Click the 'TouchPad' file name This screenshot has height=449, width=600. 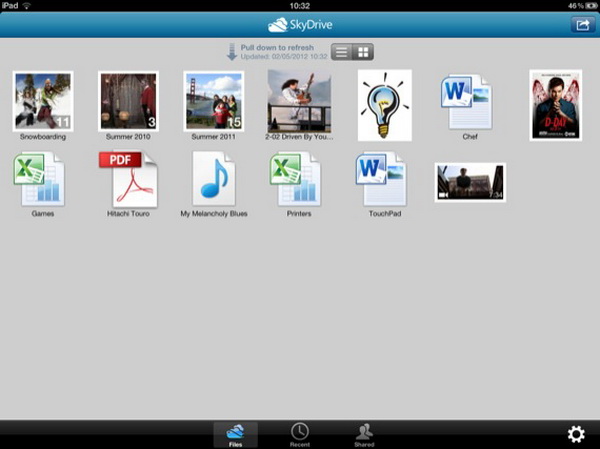(385, 214)
